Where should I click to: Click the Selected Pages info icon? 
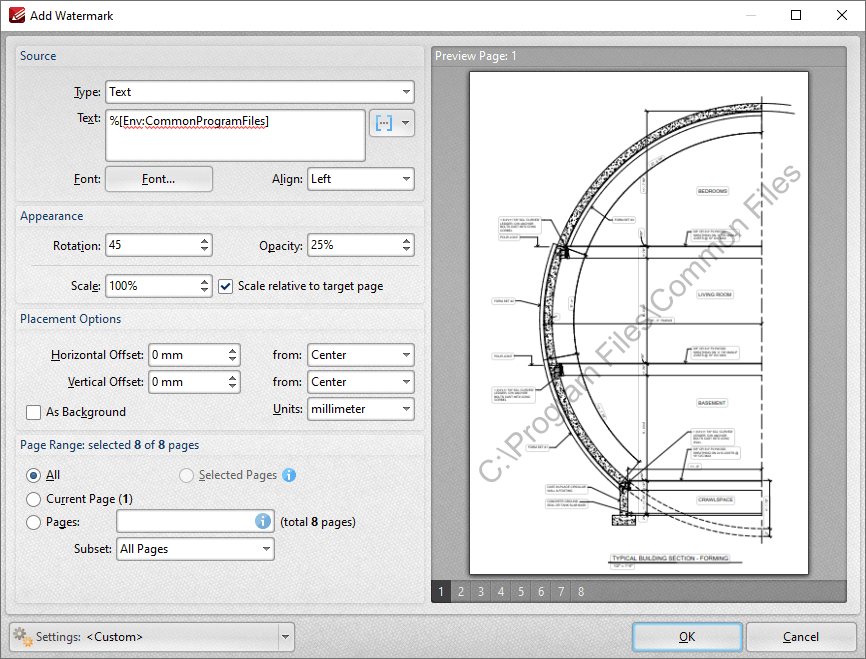coord(289,475)
